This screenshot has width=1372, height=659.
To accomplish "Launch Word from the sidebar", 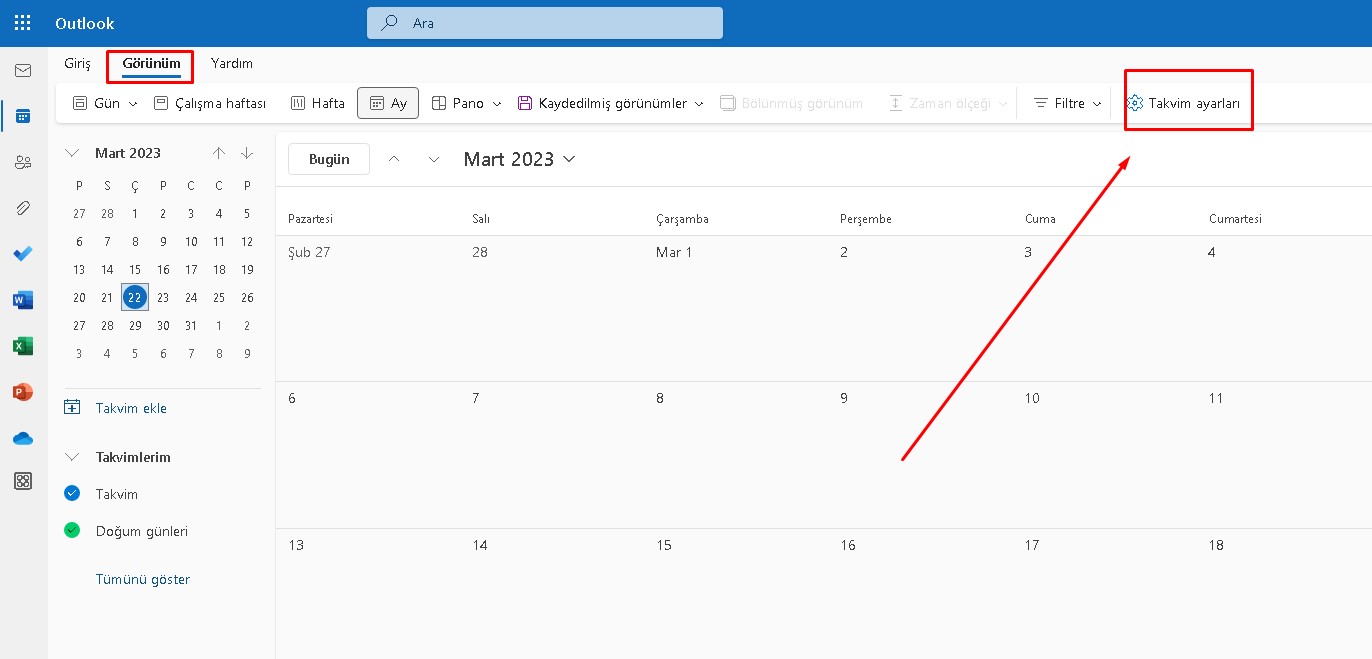I will pyautogui.click(x=22, y=300).
